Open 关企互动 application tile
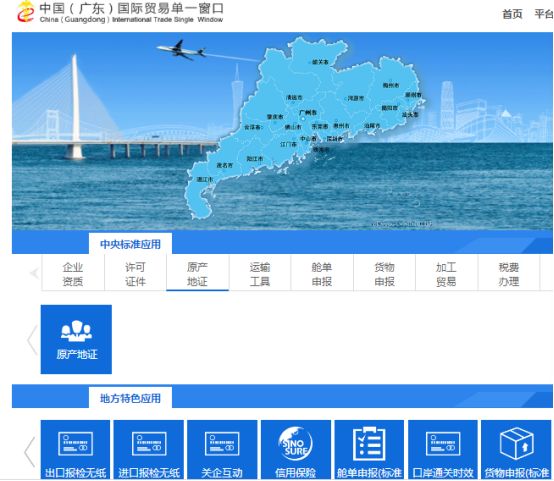 pos(222,450)
